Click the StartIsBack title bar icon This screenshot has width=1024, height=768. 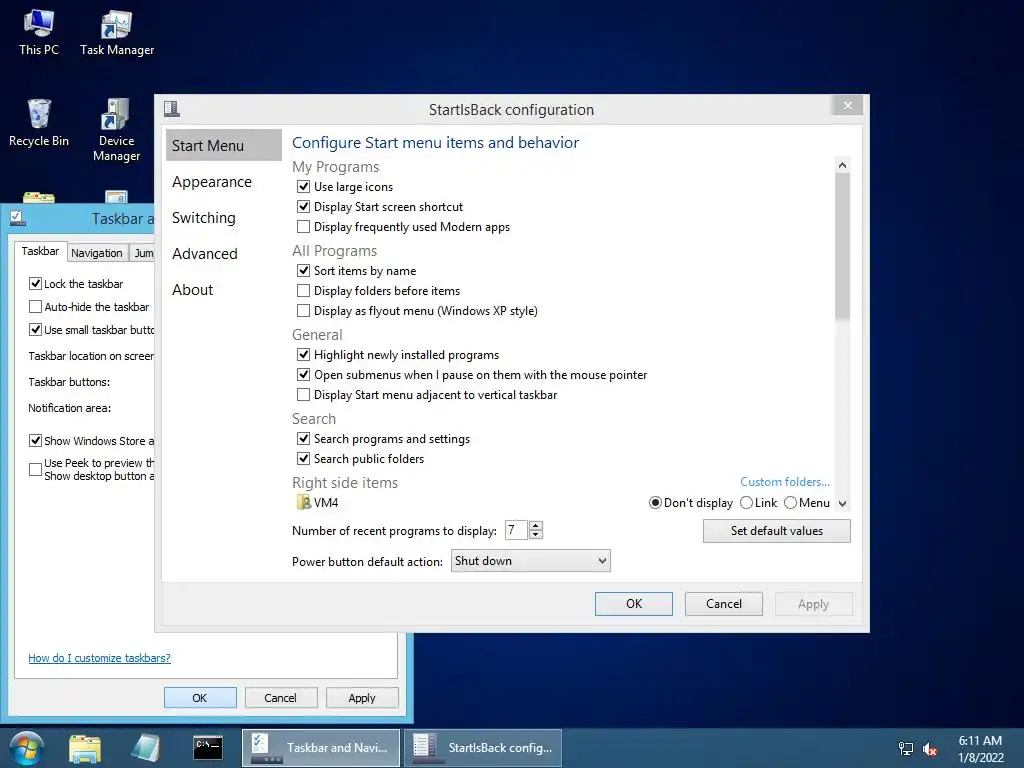172,109
